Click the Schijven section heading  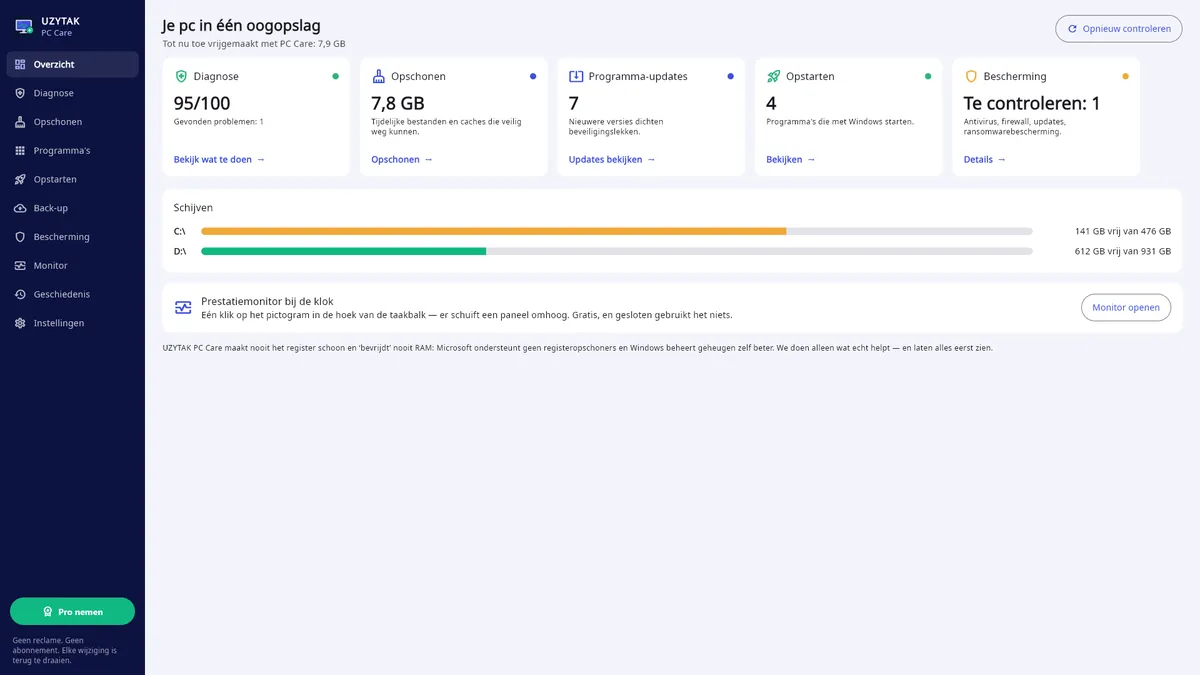click(x=193, y=208)
